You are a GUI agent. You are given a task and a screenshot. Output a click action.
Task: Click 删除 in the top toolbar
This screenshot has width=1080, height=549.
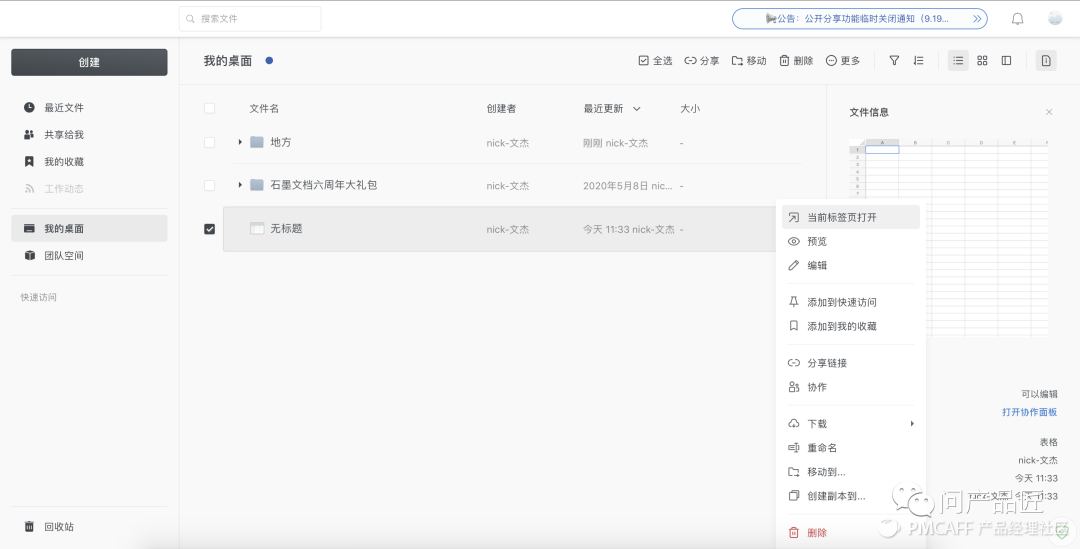tap(796, 61)
